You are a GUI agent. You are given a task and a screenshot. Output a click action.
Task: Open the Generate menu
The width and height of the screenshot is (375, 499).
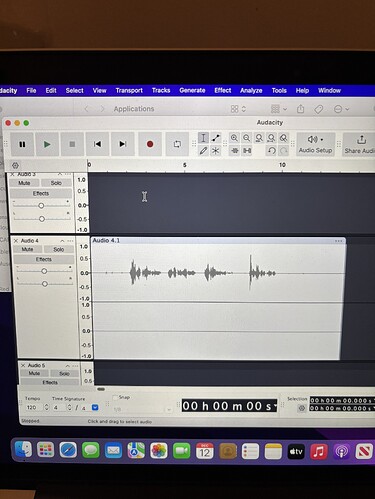(192, 90)
